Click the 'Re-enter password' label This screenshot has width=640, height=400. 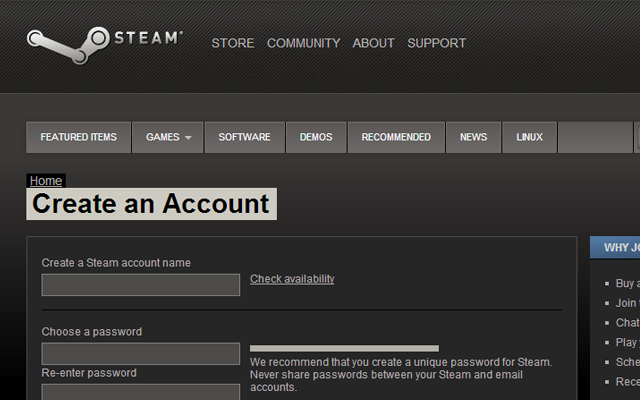(89, 373)
